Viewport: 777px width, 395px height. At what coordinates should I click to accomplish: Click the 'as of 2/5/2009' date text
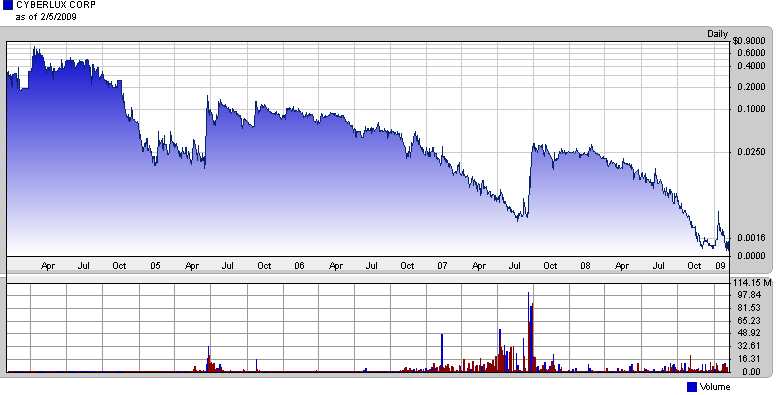(x=46, y=17)
